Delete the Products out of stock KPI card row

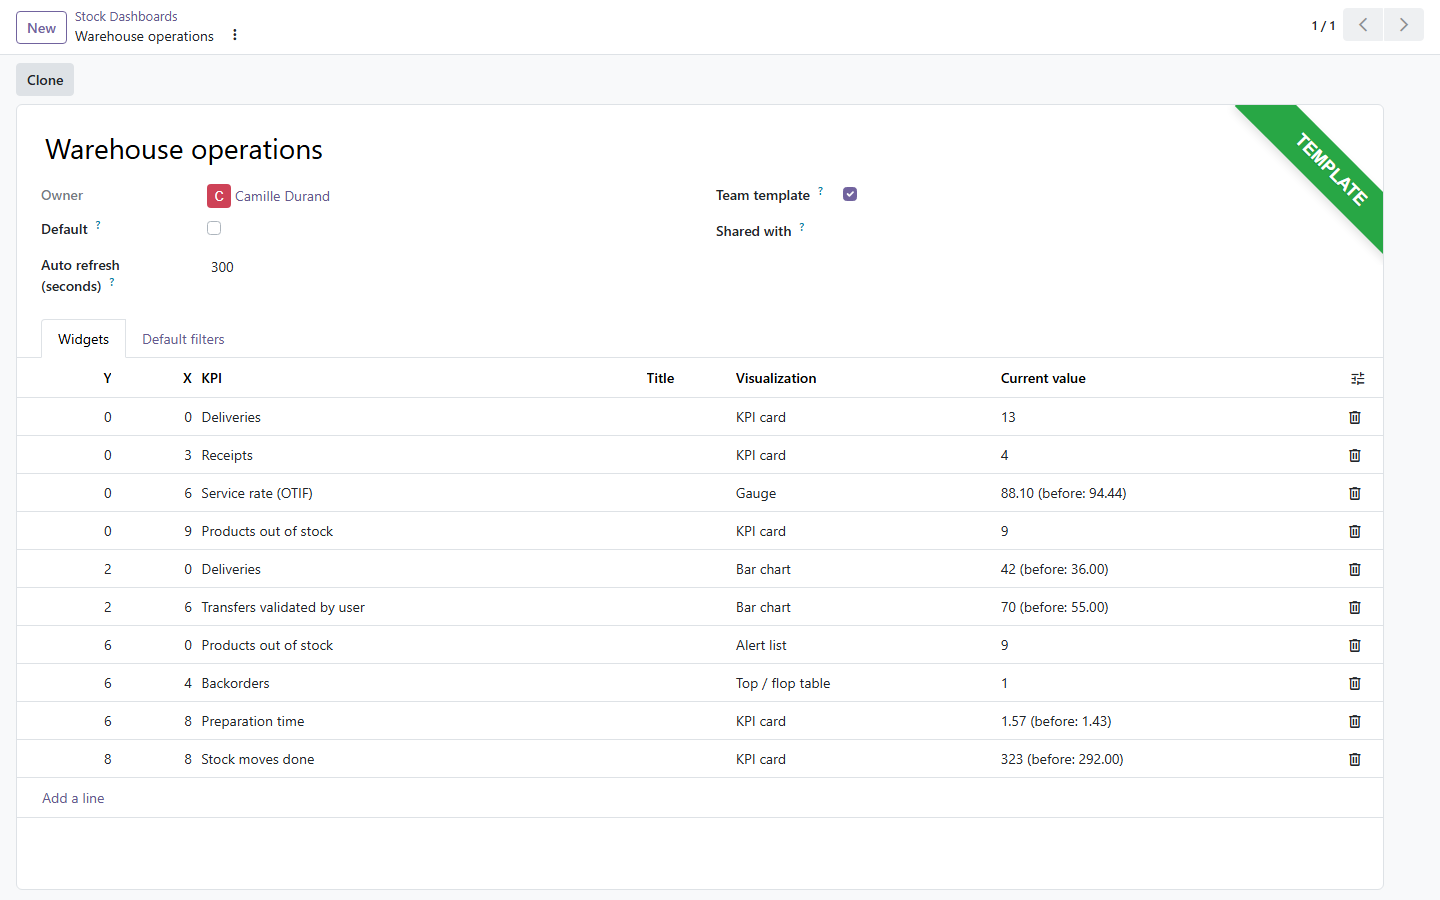tap(1355, 531)
